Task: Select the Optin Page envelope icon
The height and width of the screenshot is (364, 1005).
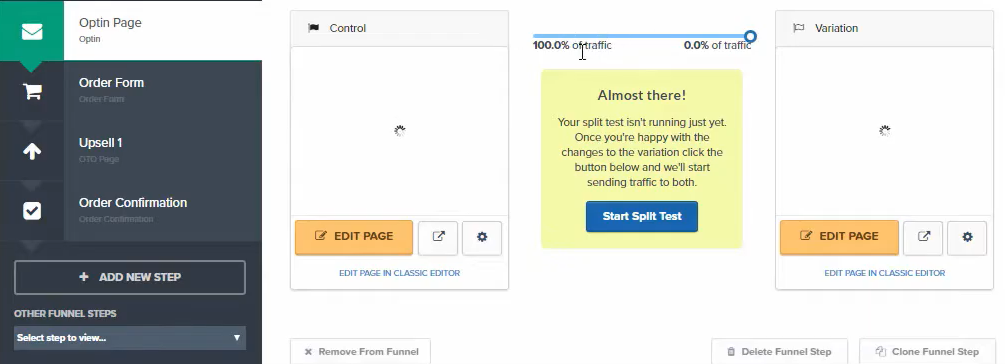Action: pos(32,31)
